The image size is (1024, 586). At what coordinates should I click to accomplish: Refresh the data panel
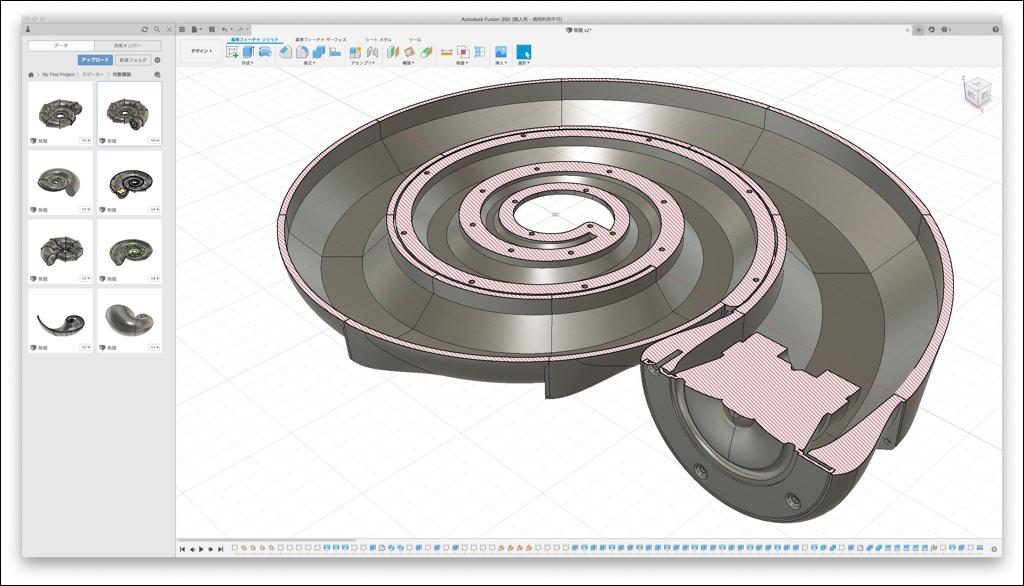144,29
